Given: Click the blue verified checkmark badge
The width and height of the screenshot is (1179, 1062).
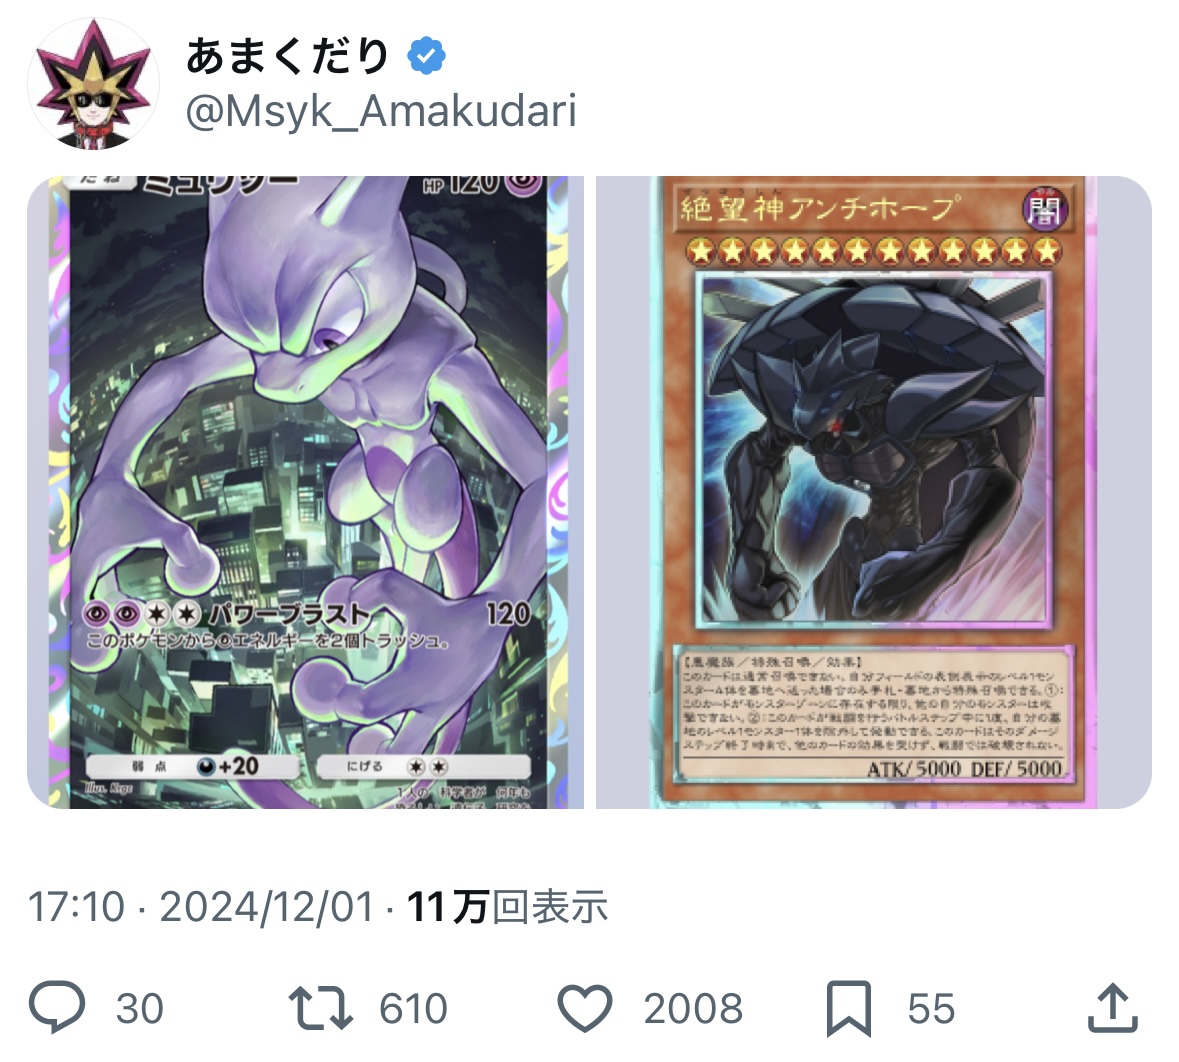Looking at the screenshot, I should click(426, 56).
